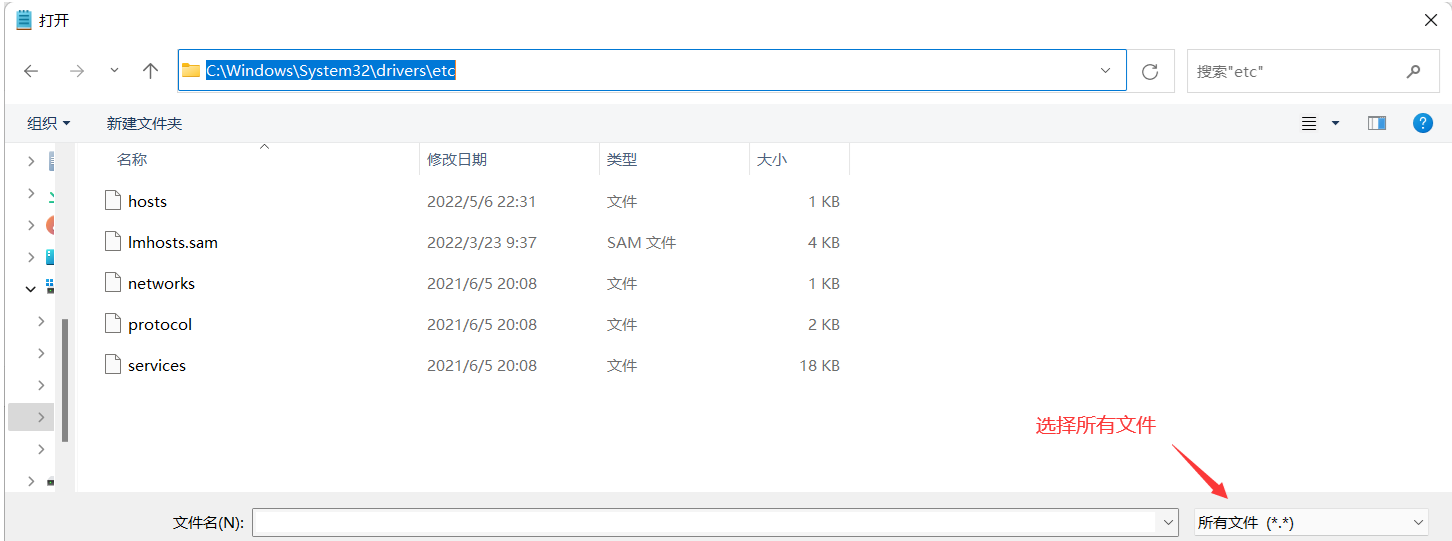Click the 4 KB size cell
This screenshot has height=541, width=1452.
point(824,242)
